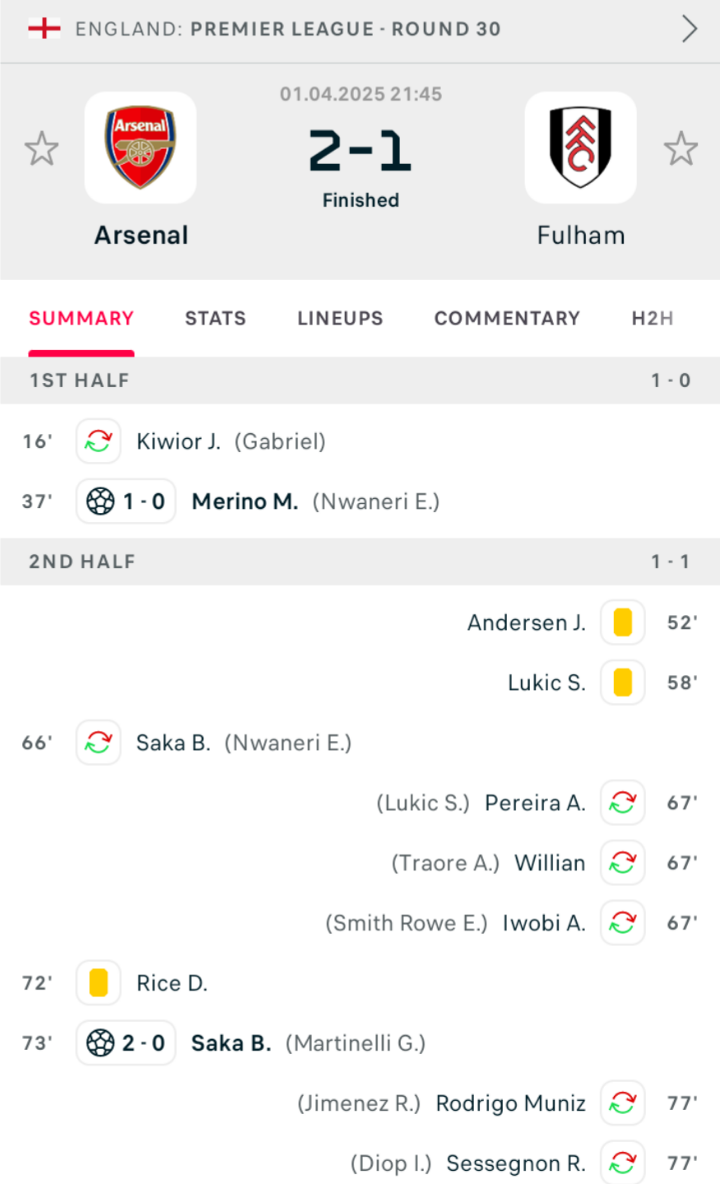
Task: Click Rice D. yellow card icon
Action: pos(99,983)
